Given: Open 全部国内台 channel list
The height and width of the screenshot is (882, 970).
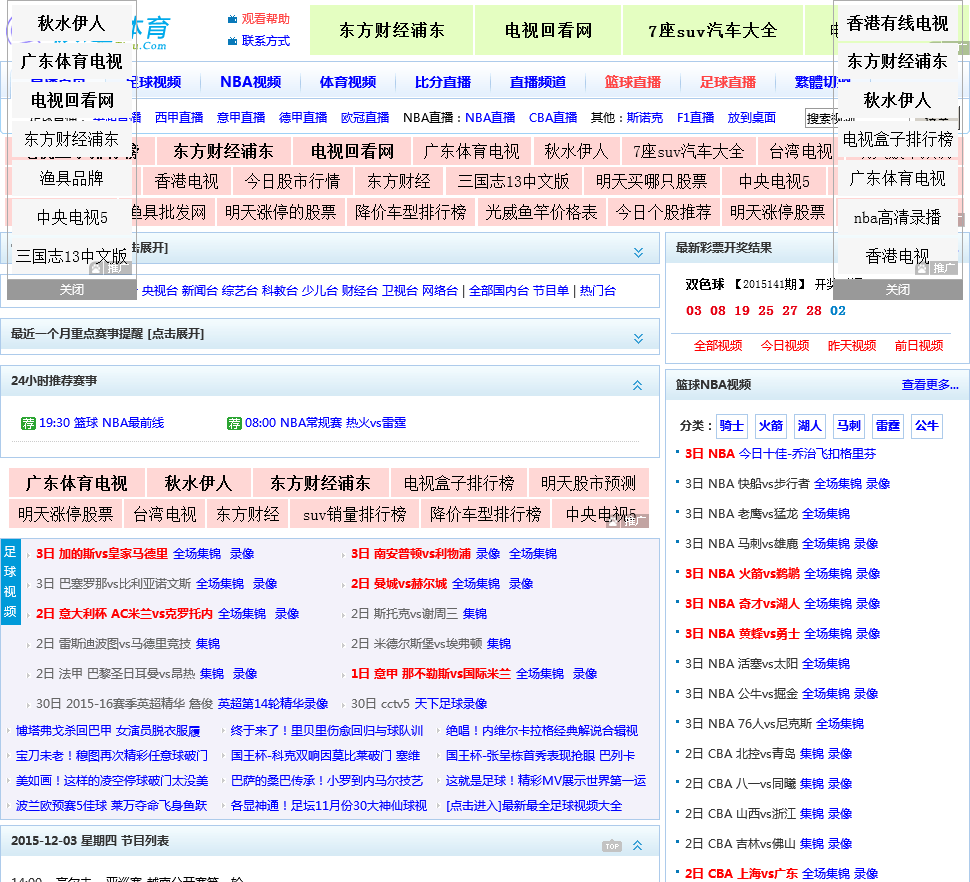Looking at the screenshot, I should click(499, 291).
